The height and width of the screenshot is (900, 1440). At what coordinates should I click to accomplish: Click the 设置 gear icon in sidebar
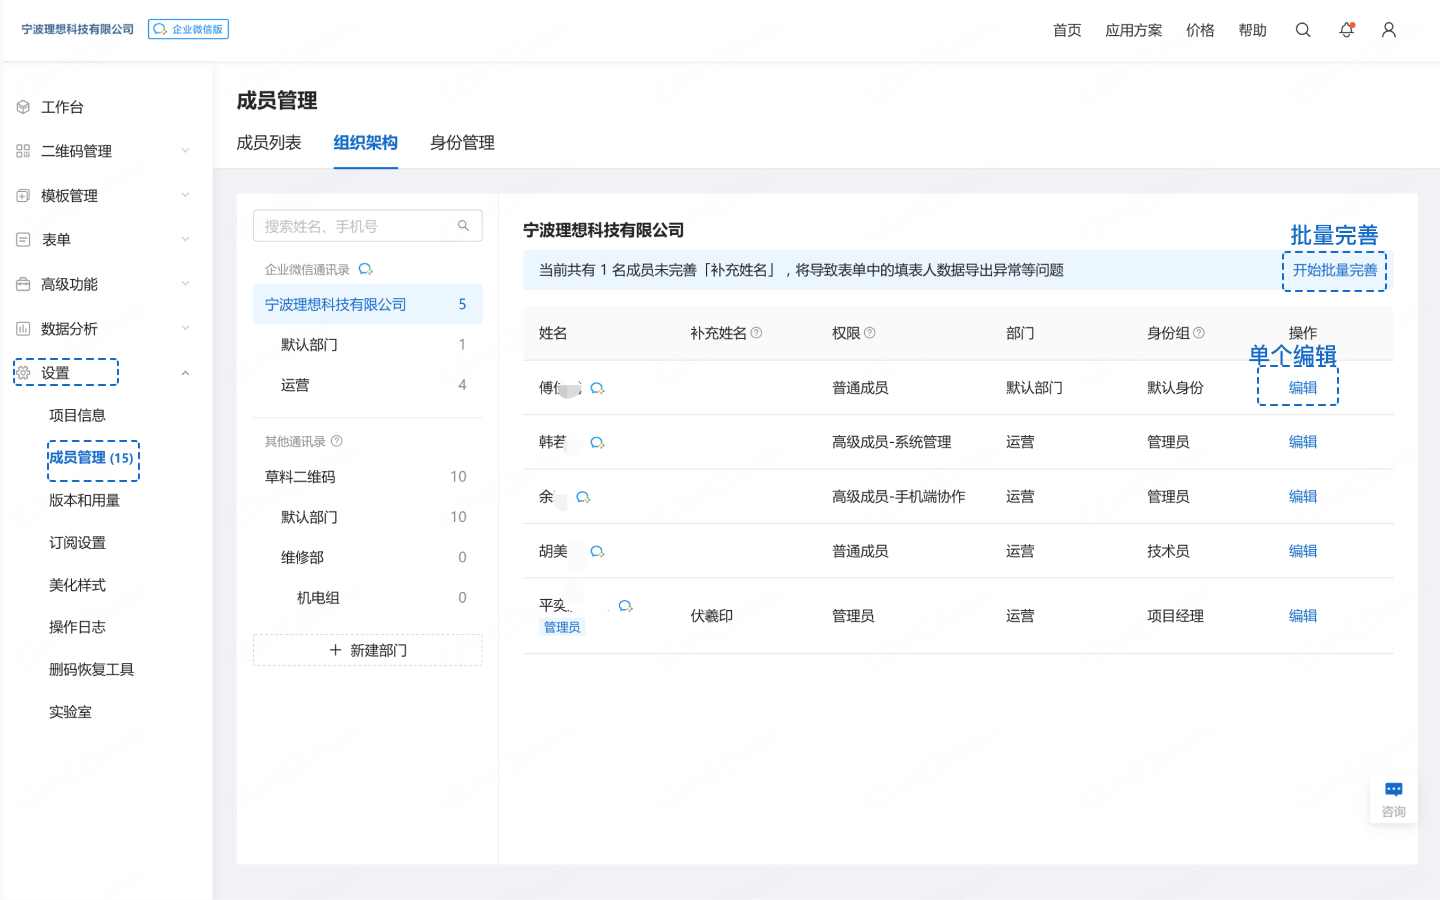pyautogui.click(x=23, y=373)
